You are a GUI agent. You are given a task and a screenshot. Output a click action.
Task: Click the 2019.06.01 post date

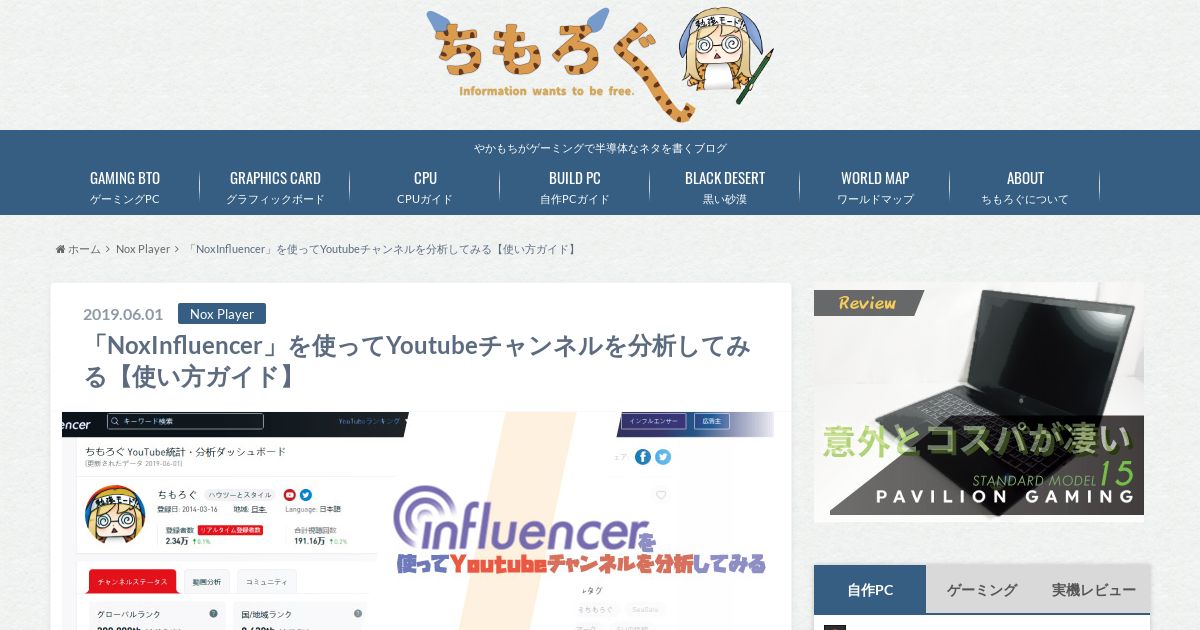(x=123, y=314)
